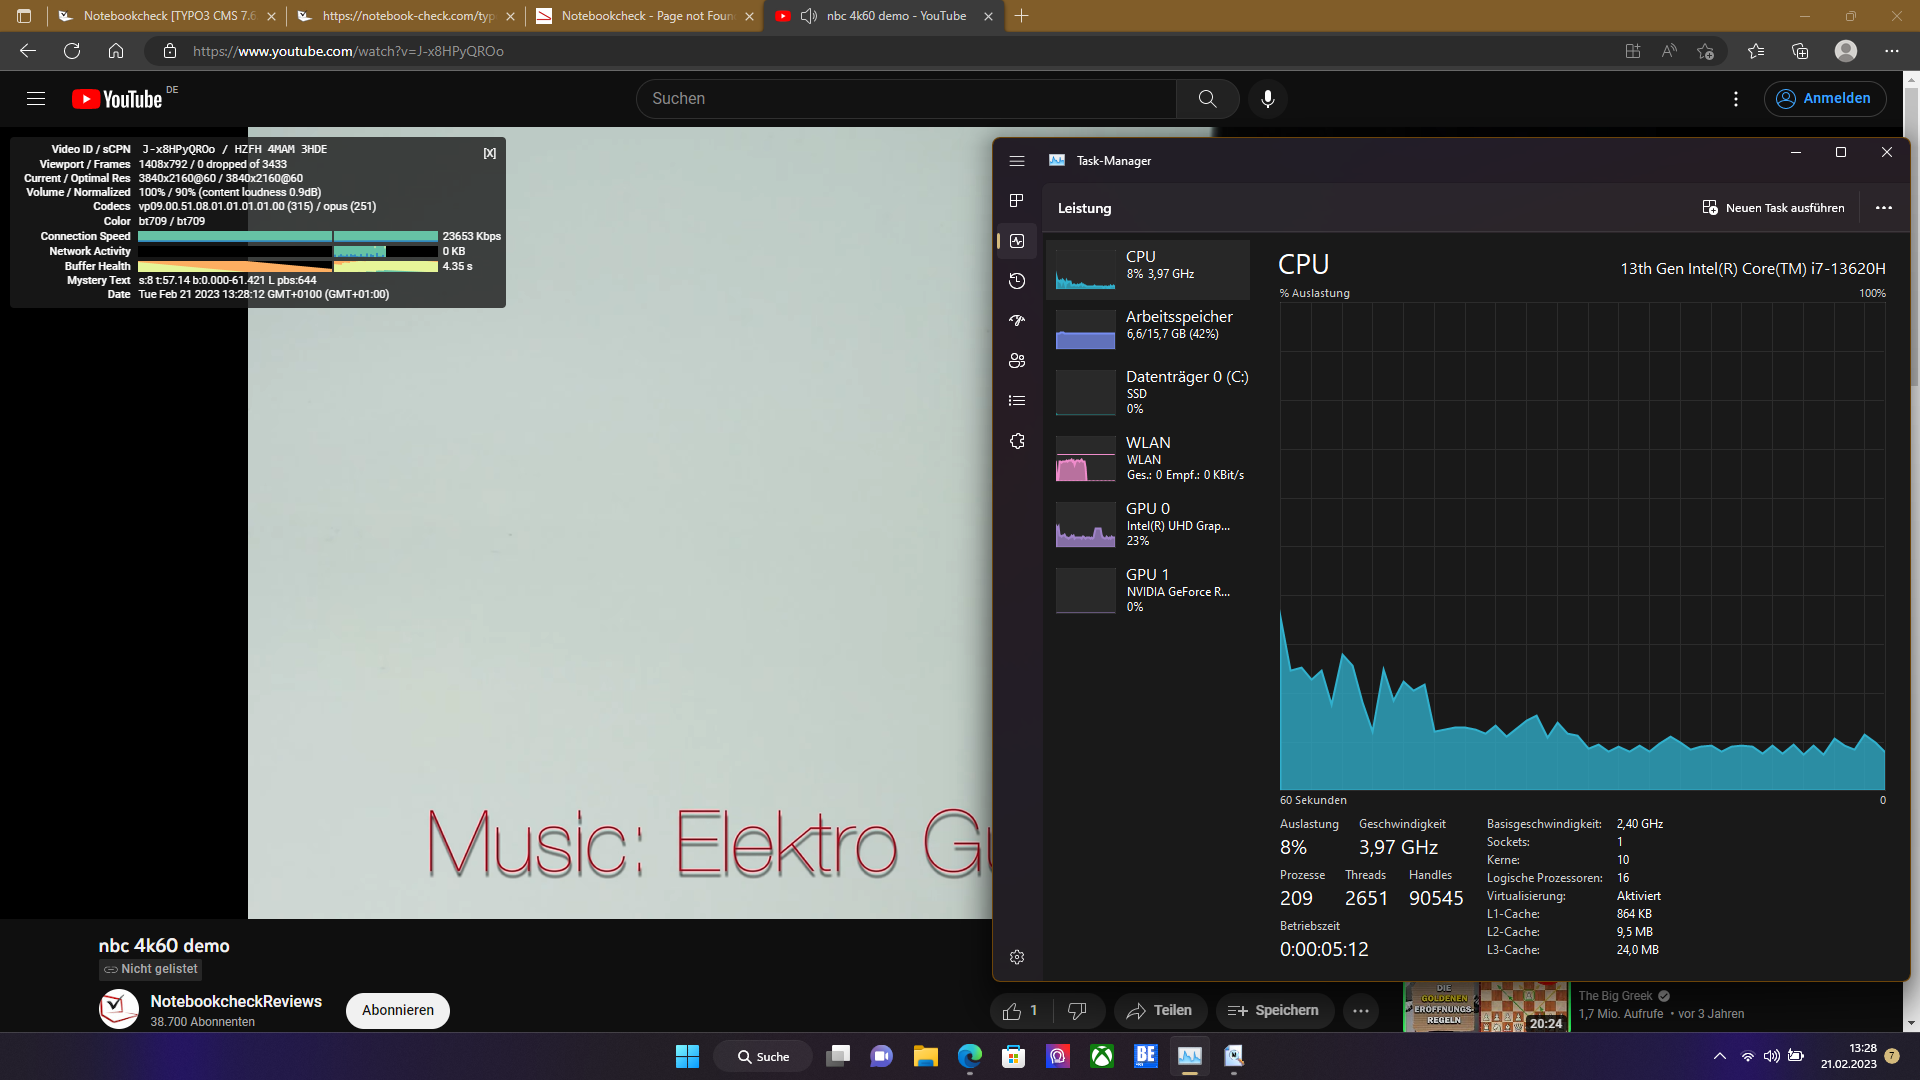Open Task Manager settings gear

(1017, 957)
